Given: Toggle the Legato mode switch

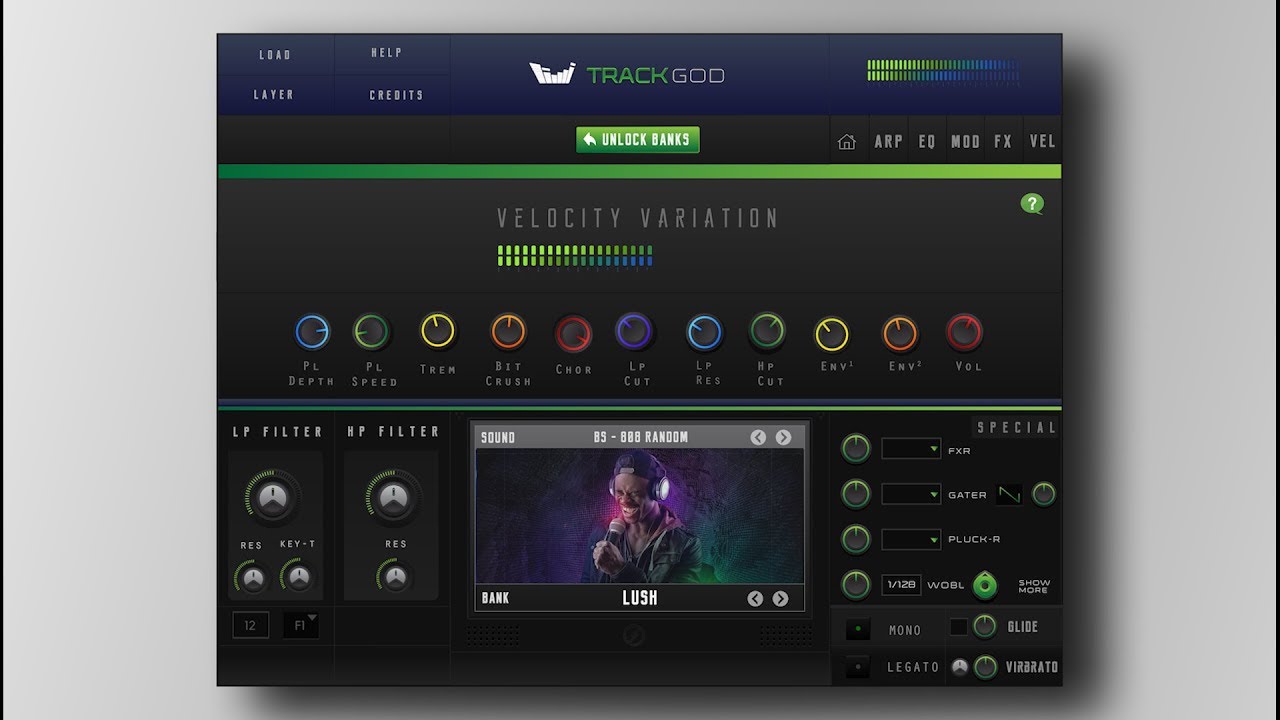Looking at the screenshot, I should tap(857, 667).
